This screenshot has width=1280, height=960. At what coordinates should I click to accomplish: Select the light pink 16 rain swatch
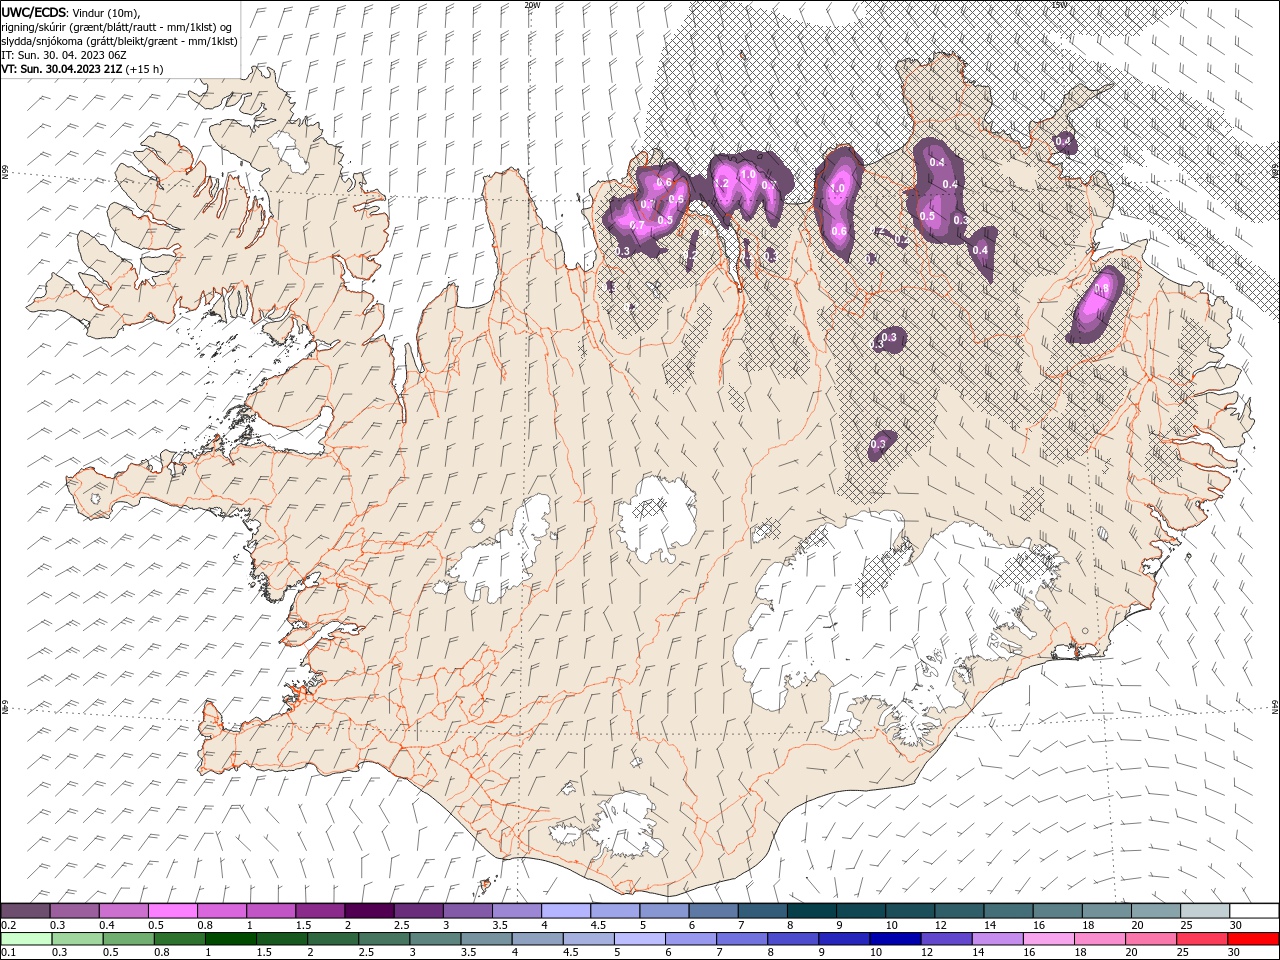(x=1048, y=939)
